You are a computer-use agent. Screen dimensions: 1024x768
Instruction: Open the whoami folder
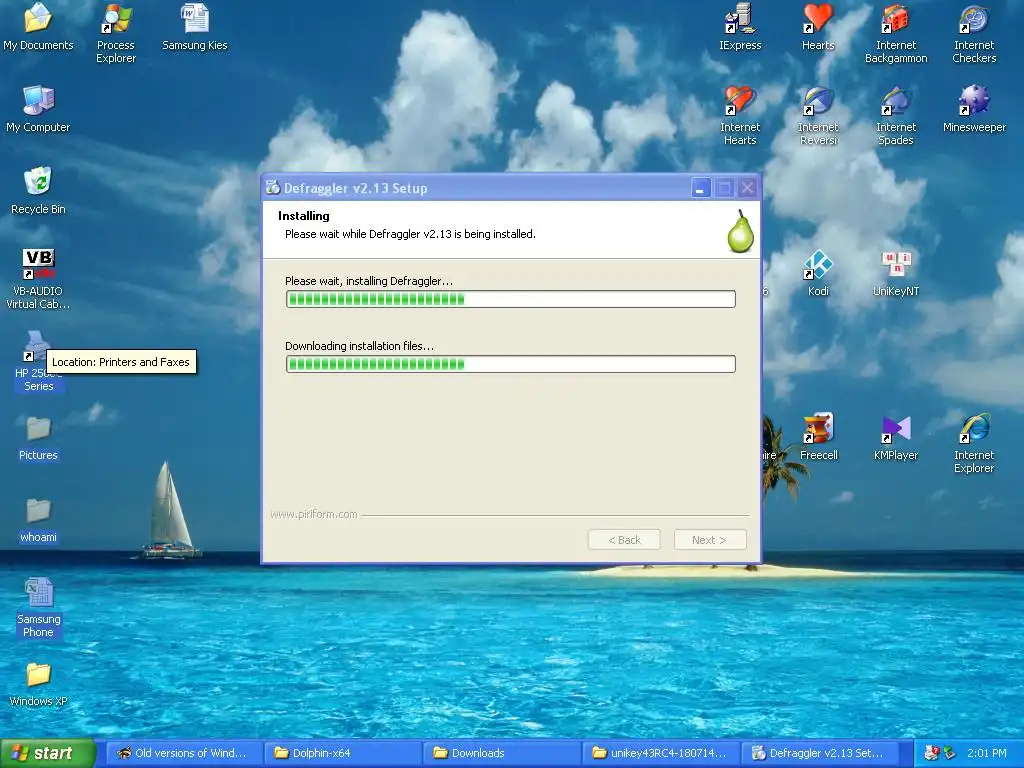tap(38, 520)
